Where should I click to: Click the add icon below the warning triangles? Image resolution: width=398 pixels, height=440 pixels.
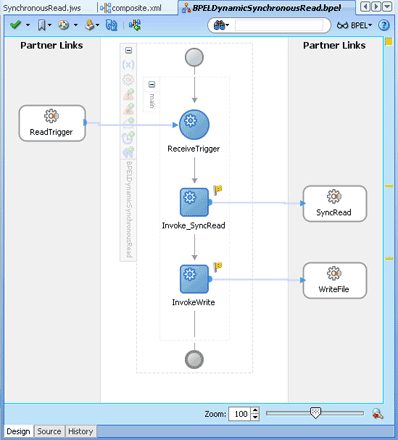click(x=129, y=123)
